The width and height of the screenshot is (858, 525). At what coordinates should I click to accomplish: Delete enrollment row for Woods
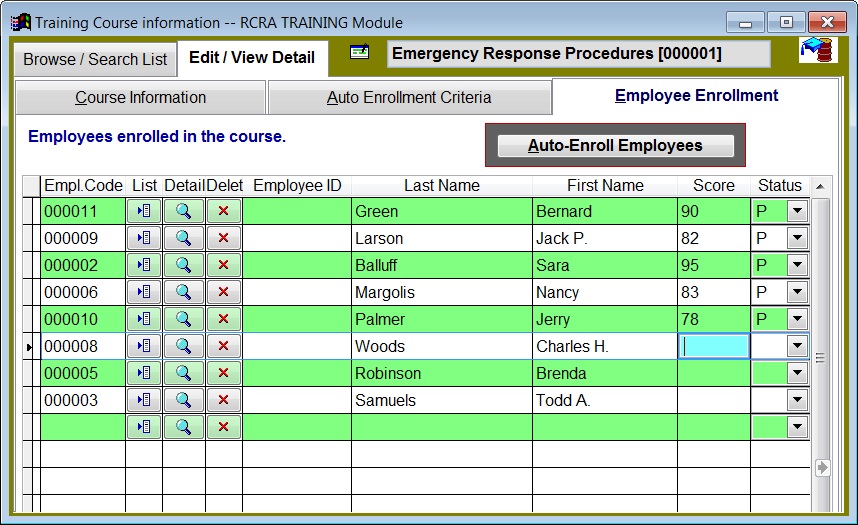click(224, 346)
